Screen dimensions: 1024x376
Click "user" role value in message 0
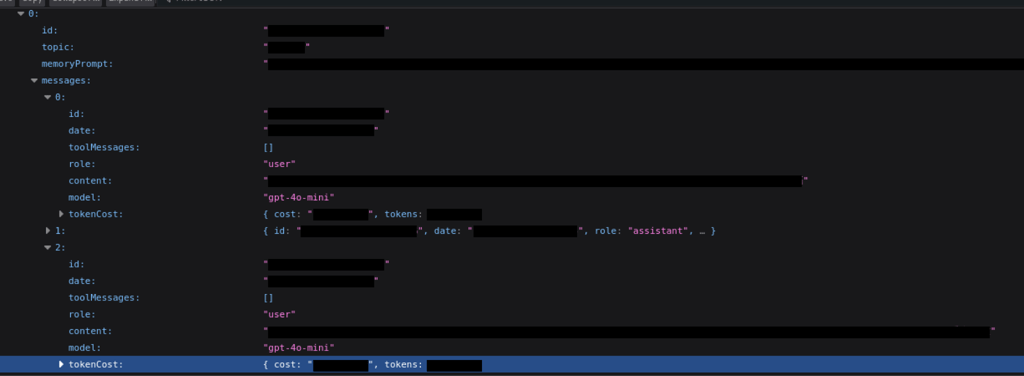pyautogui.click(x=280, y=164)
